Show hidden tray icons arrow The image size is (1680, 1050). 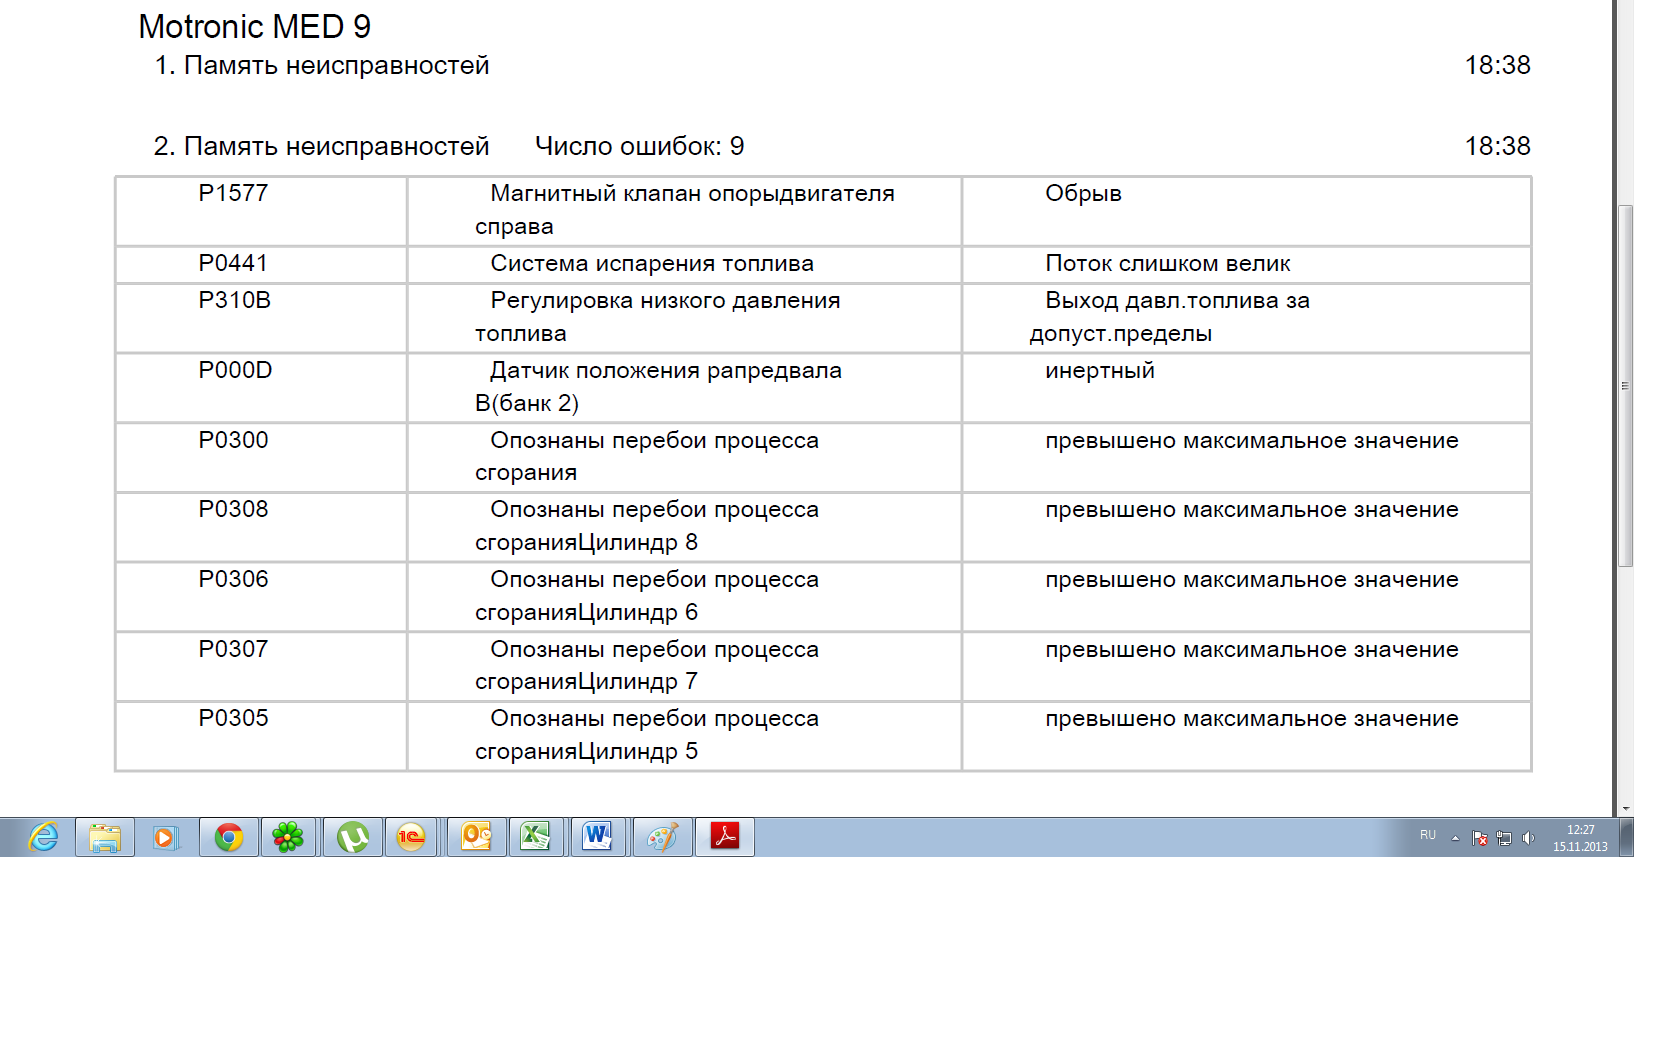point(1455,838)
